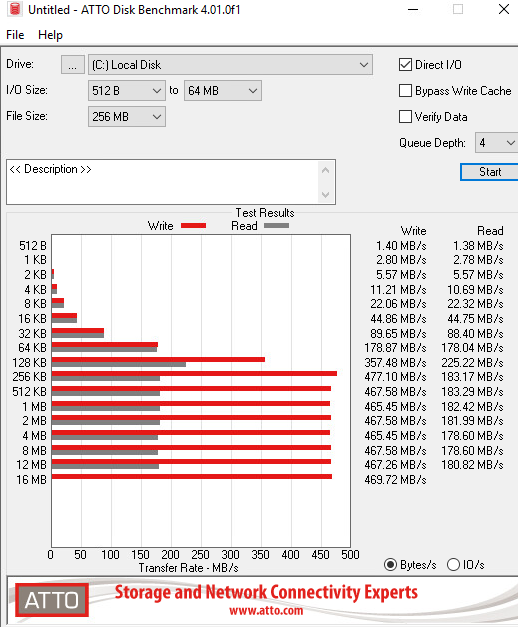Click the 357.48 MB/s write value
This screenshot has height=627, width=518.
click(x=395, y=363)
